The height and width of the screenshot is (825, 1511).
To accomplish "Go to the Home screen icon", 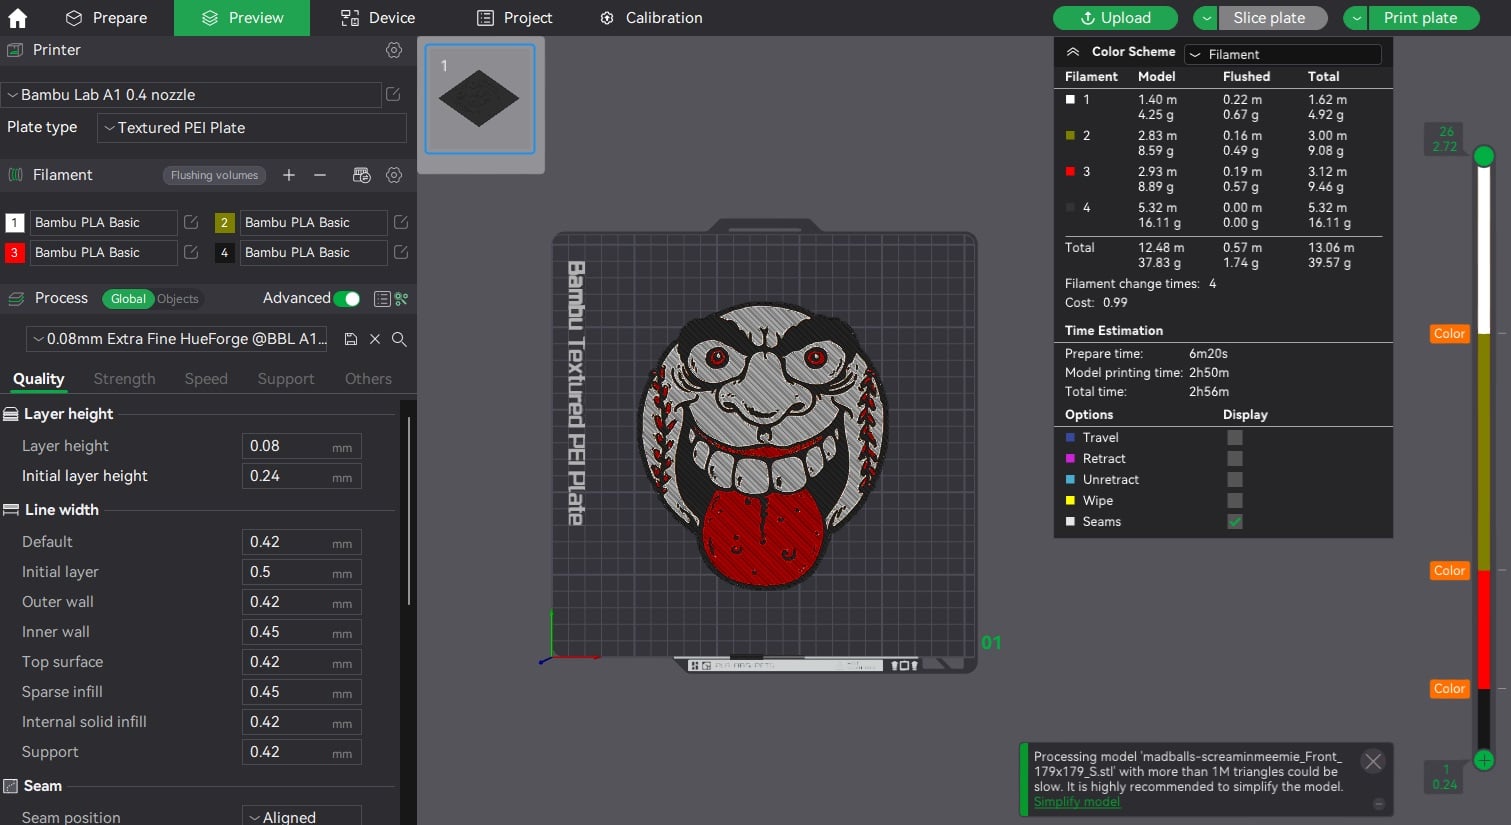I will pyautogui.click(x=17, y=17).
